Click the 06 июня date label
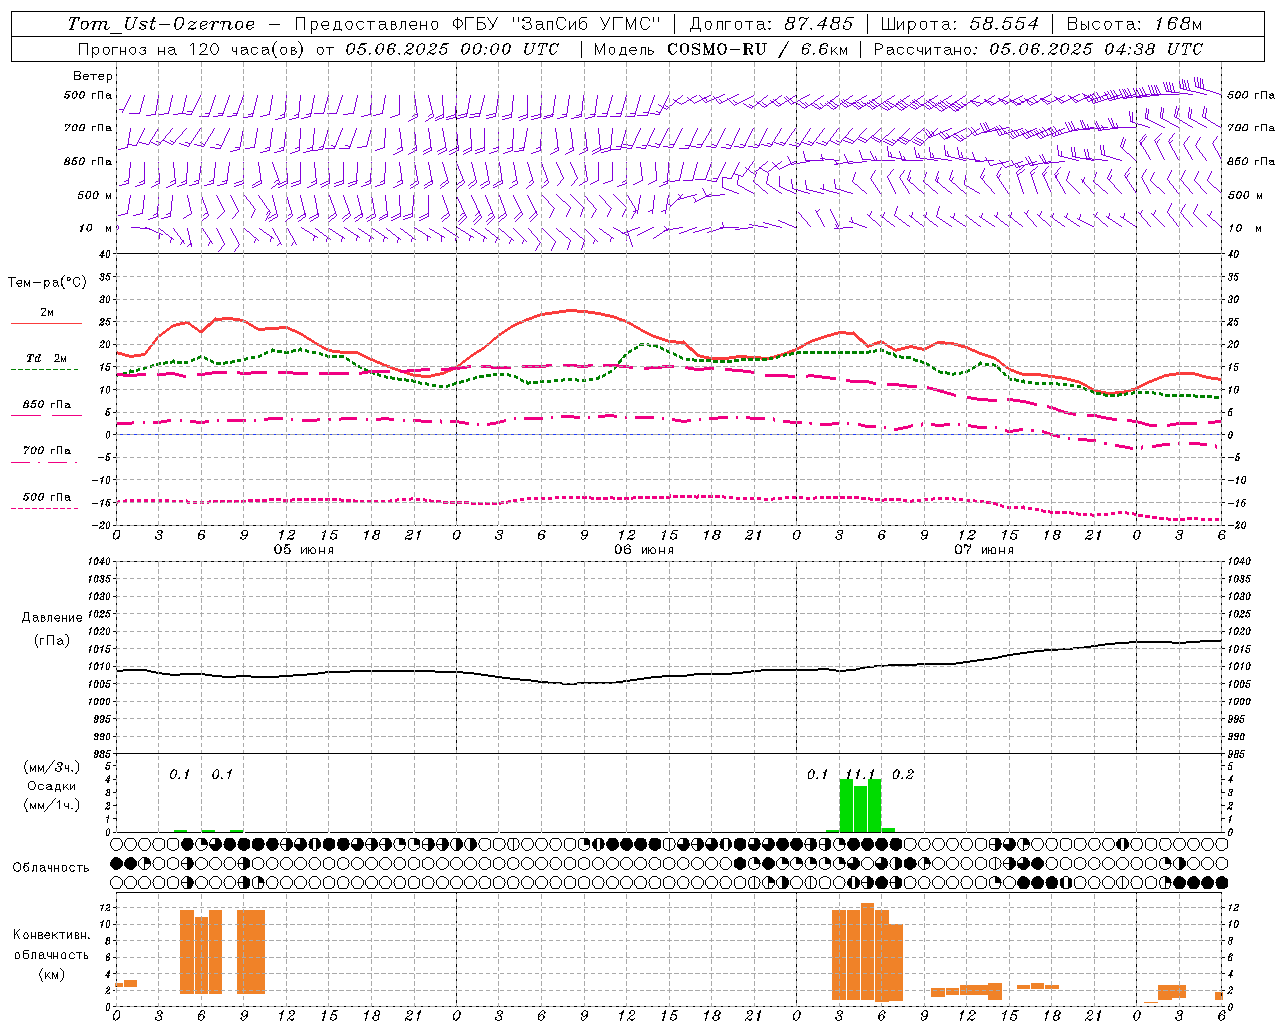This screenshot has width=1280, height=1024. [644, 550]
